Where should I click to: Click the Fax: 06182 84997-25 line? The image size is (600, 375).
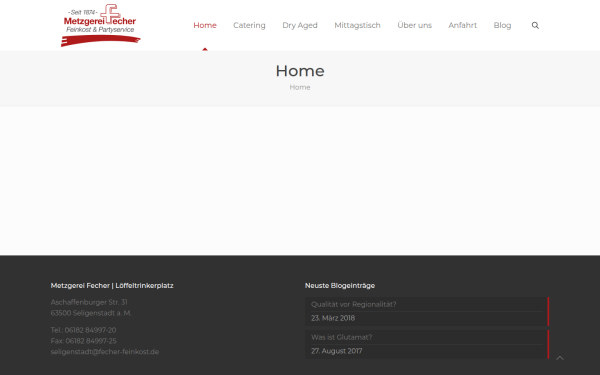(83, 341)
